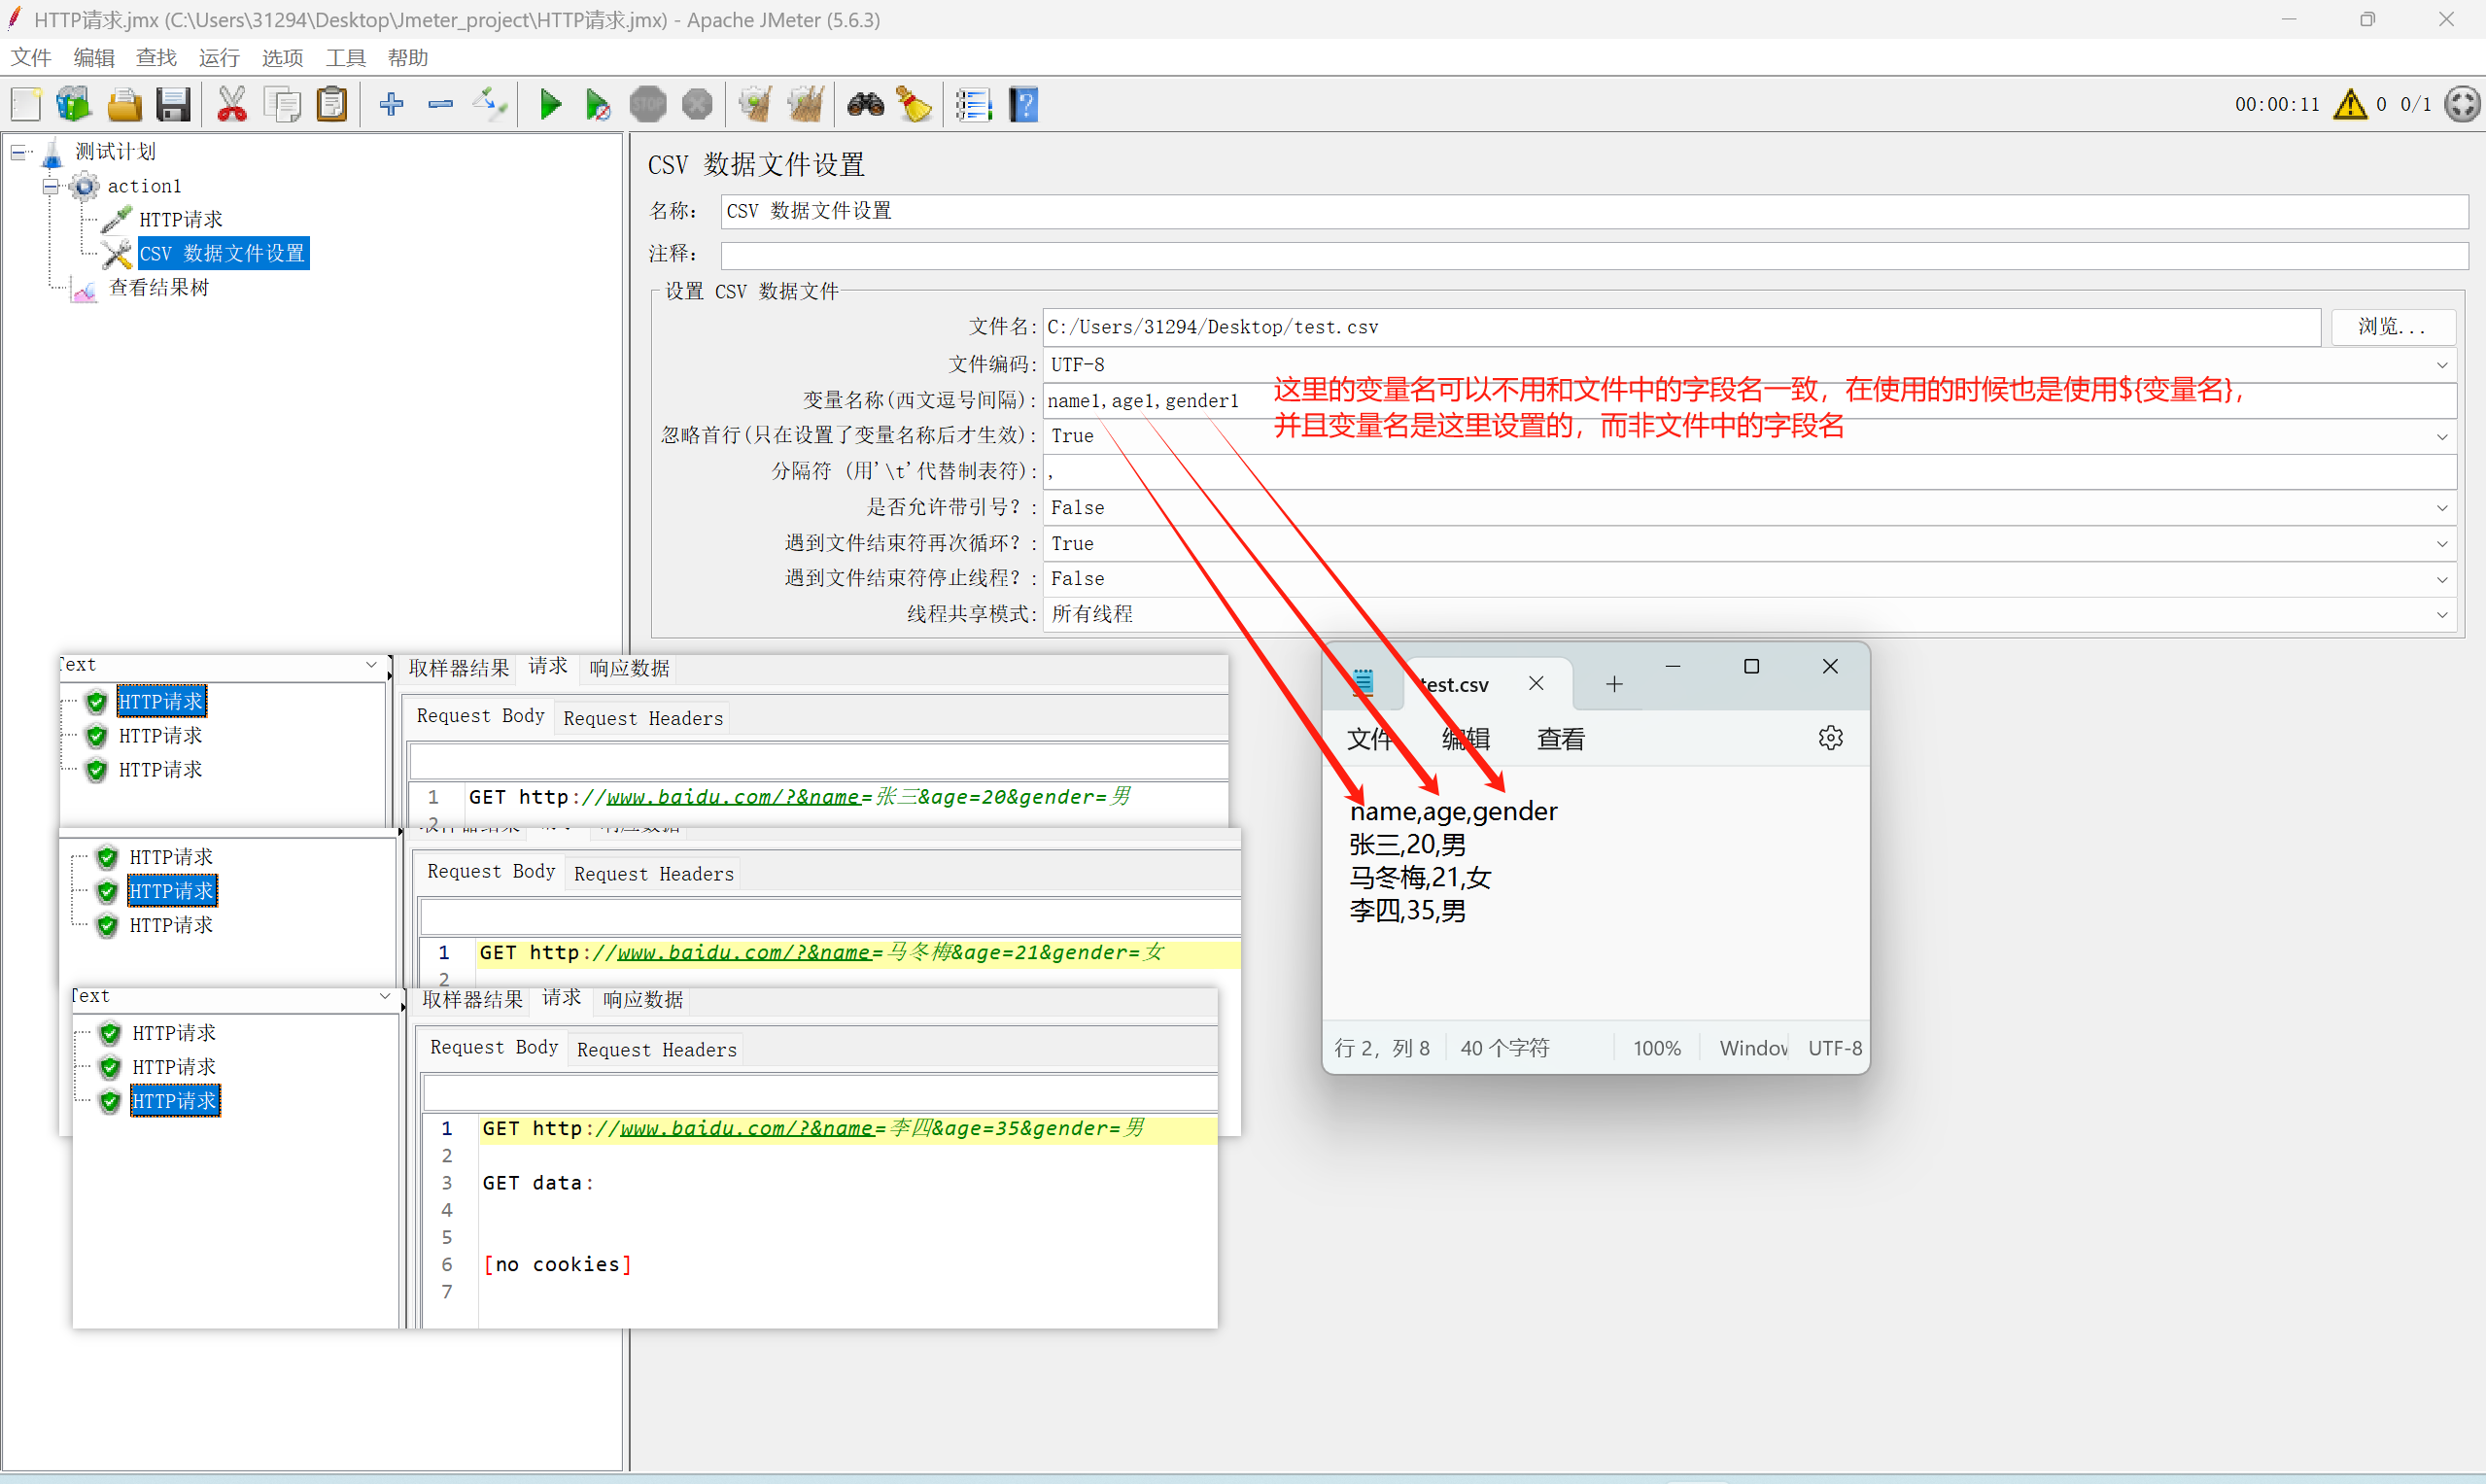The height and width of the screenshot is (1484, 2486).
Task: Click the function helper list icon
Action: point(973,104)
